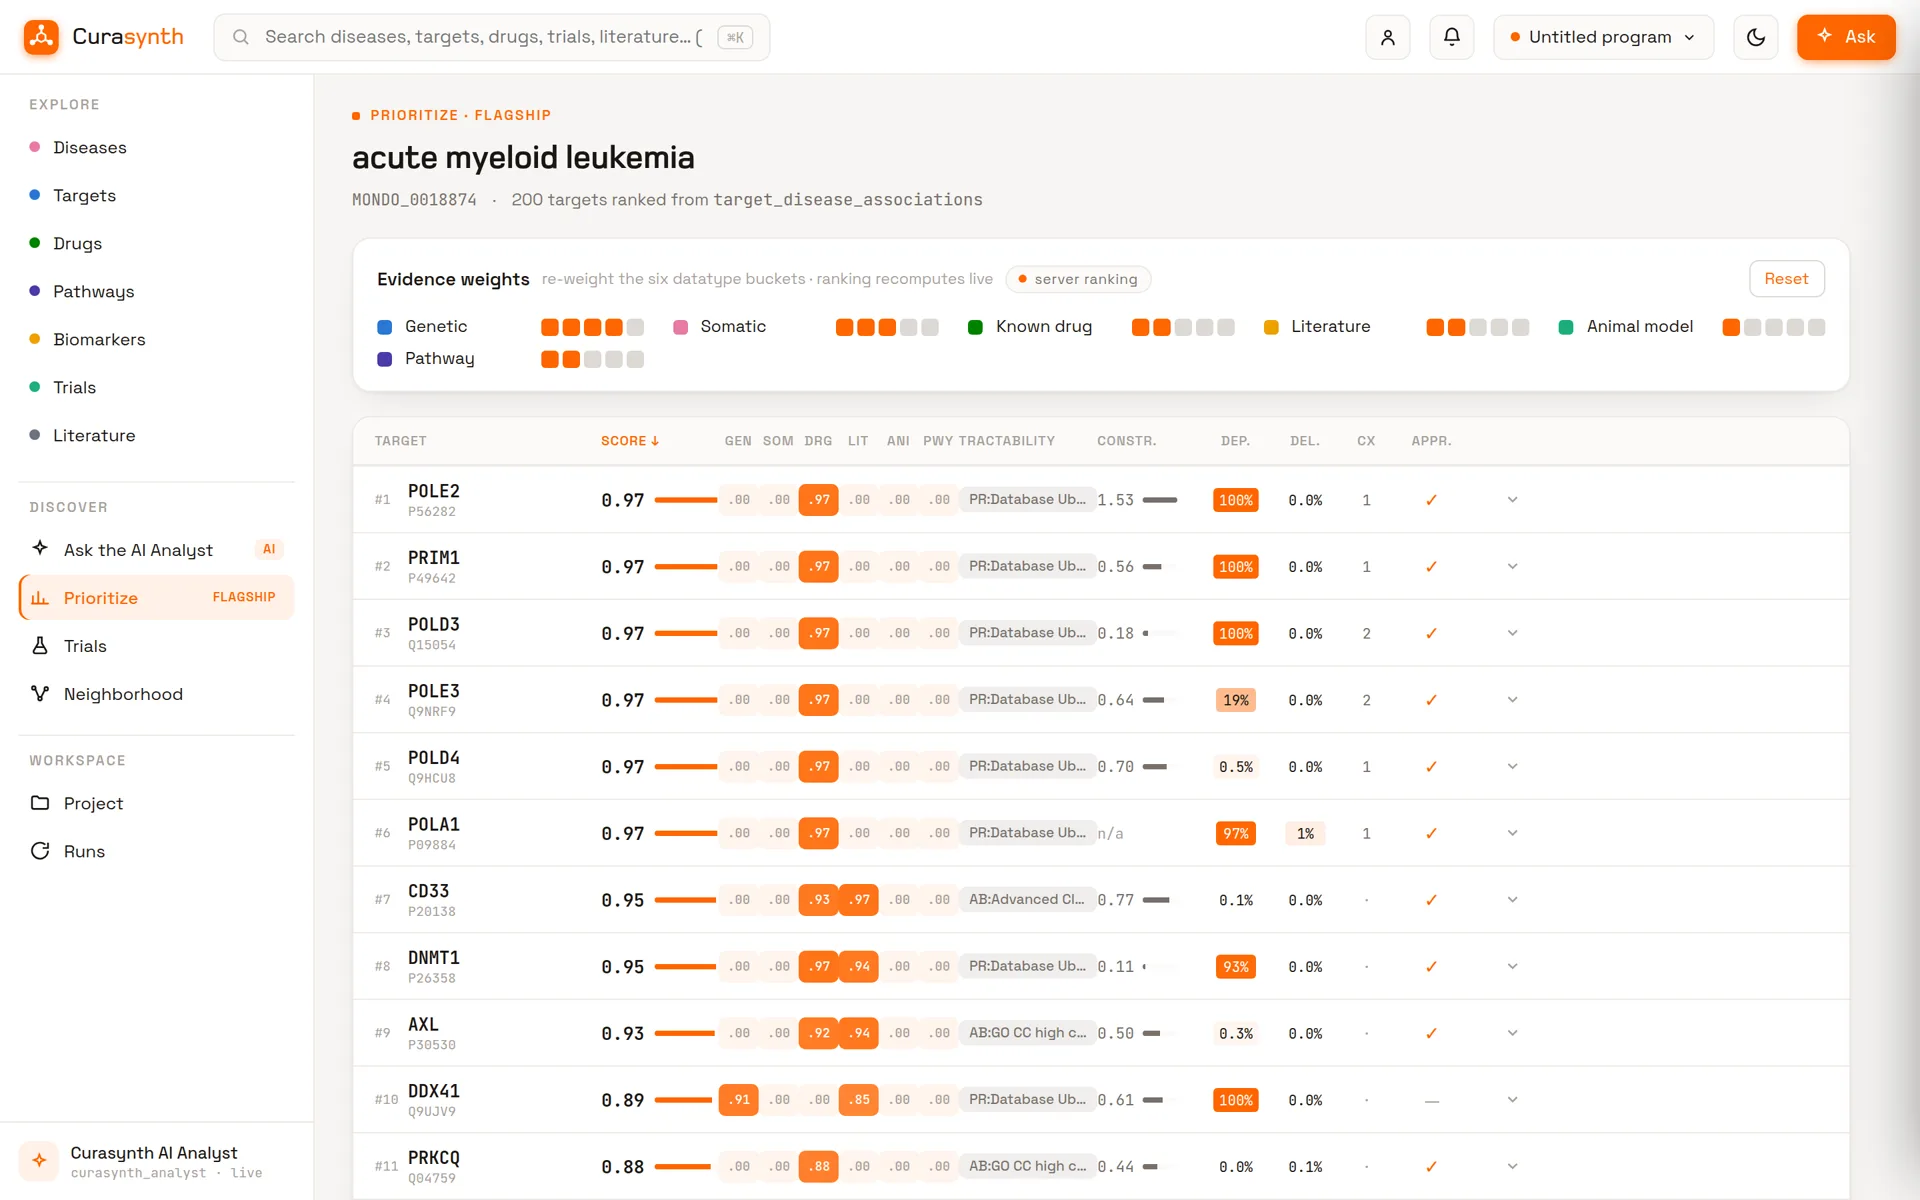Click the Curasynth AI Analyst avatar icon

tap(39, 1160)
